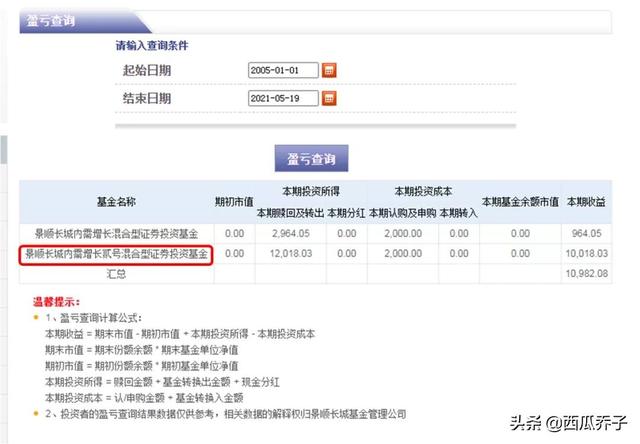
Task: Click the 本期投资成本 column group header
Action: pyautogui.click(x=423, y=191)
